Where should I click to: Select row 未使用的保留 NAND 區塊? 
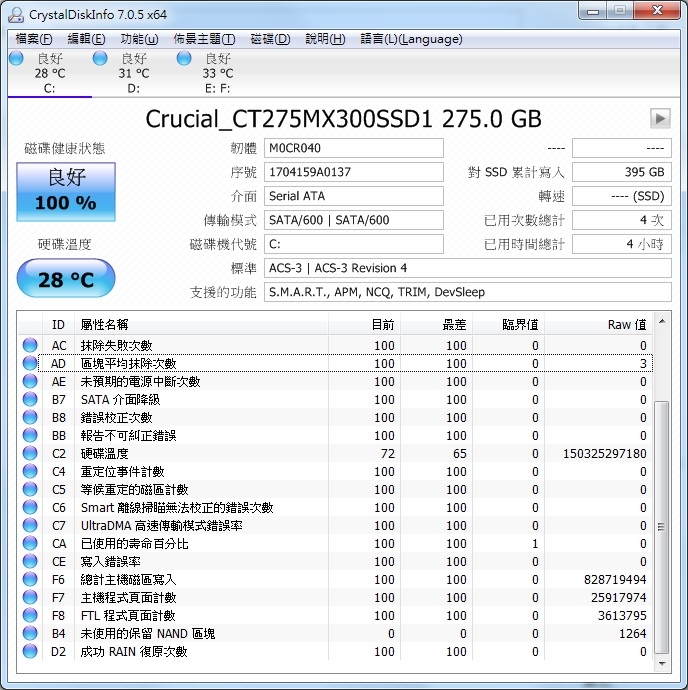(335, 633)
